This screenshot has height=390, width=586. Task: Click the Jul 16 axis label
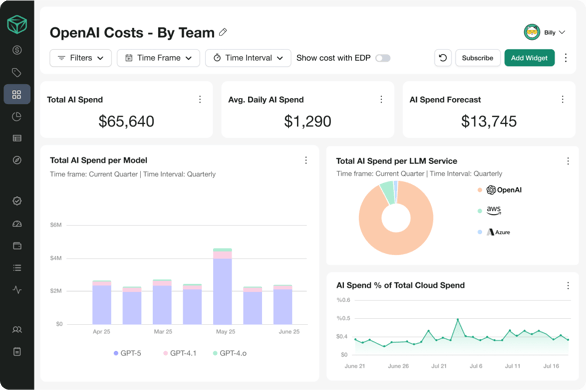pyautogui.click(x=551, y=366)
